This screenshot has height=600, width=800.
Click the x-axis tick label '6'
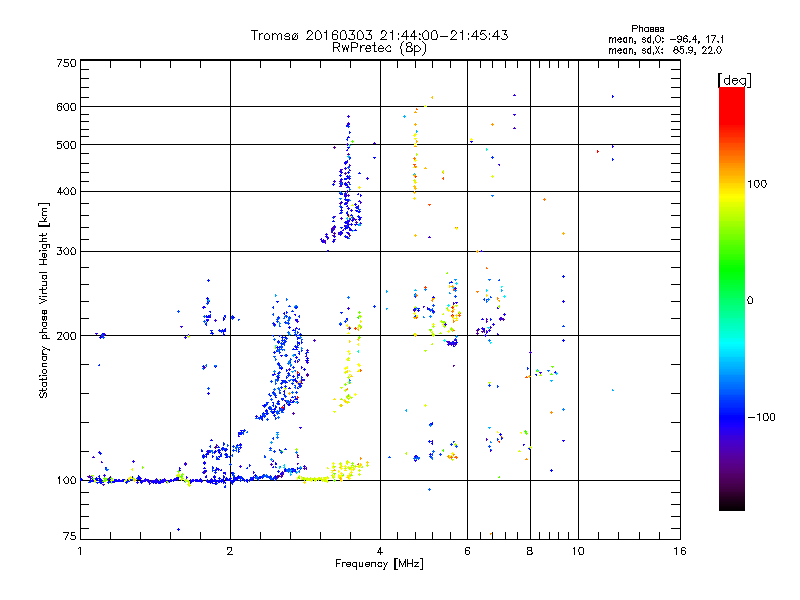tap(467, 551)
